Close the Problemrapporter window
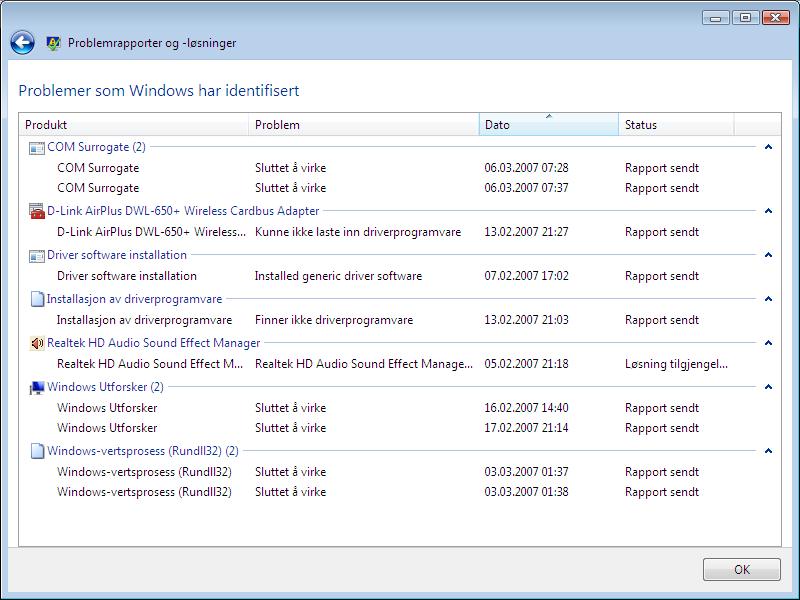The image size is (800, 600). pos(776,18)
